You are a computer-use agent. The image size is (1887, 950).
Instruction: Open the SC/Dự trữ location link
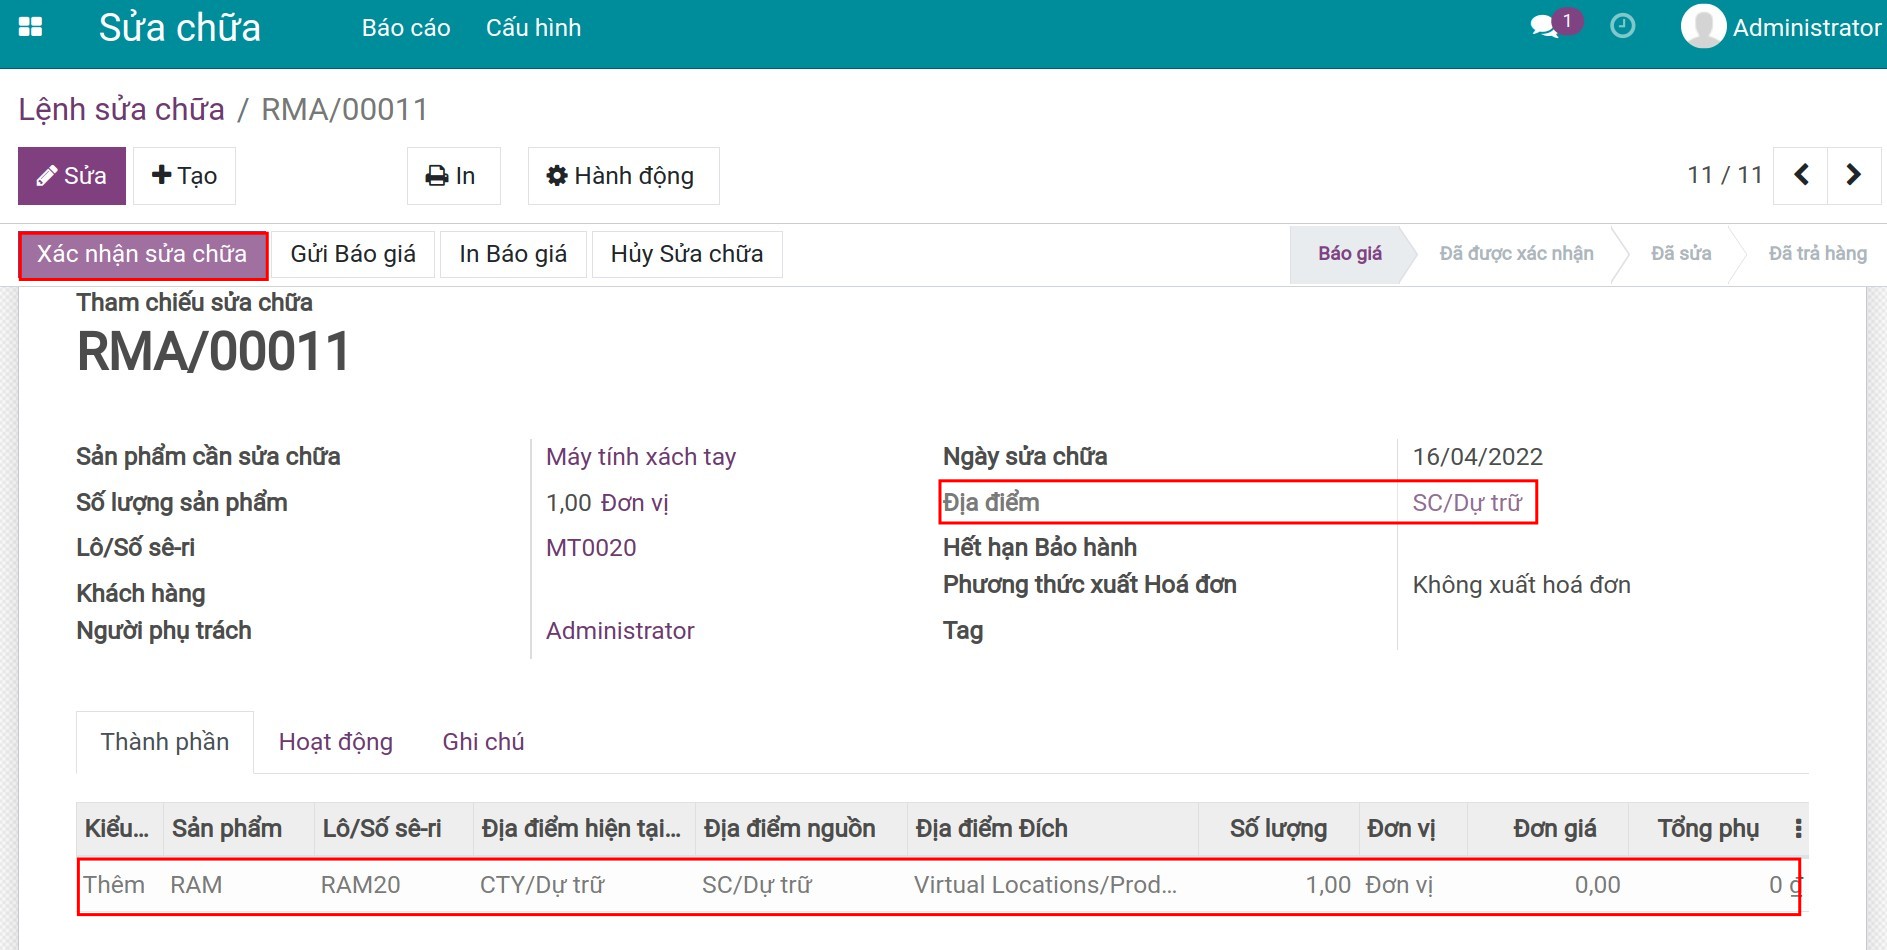[1467, 503]
